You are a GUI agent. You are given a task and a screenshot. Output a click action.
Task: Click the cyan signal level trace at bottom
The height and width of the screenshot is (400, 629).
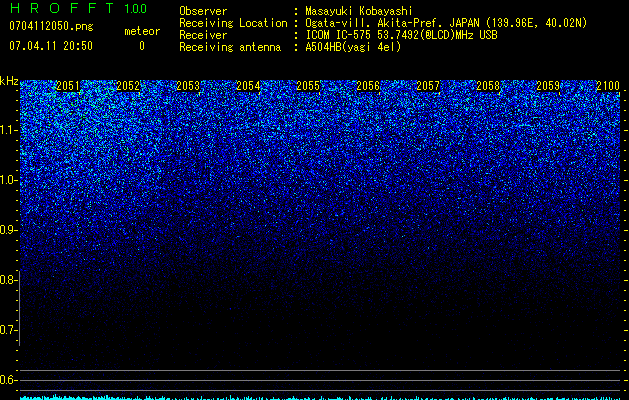coord(320,398)
